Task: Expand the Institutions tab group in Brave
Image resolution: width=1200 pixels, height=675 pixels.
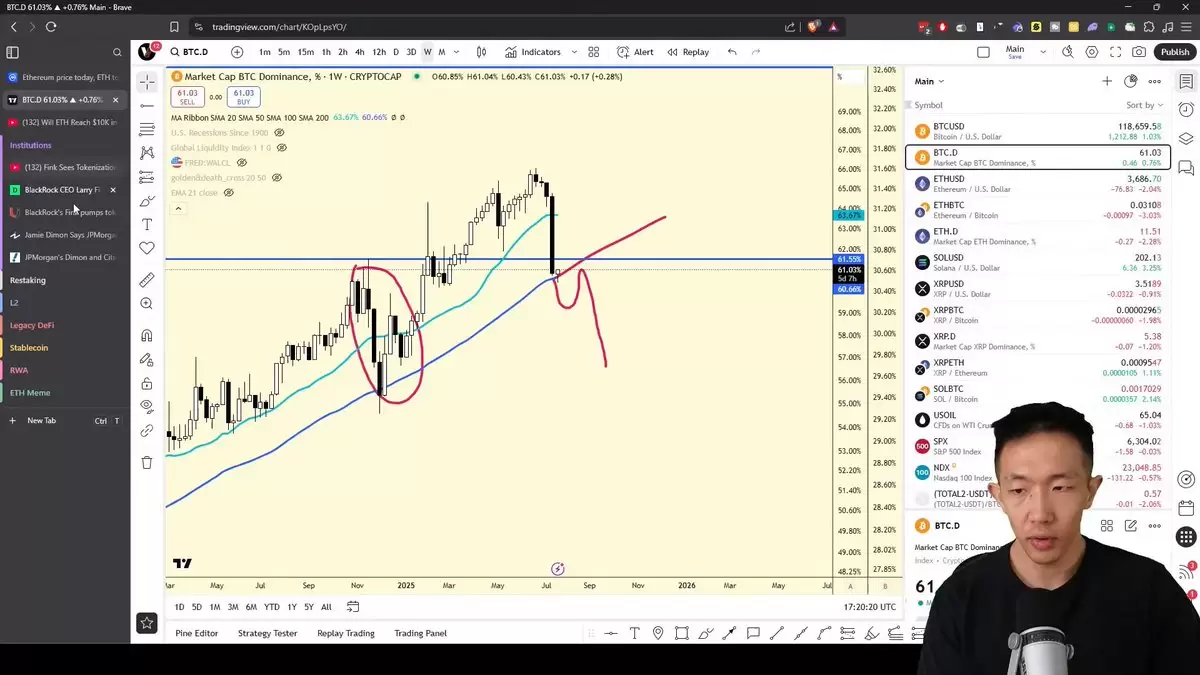Action: 31,145
